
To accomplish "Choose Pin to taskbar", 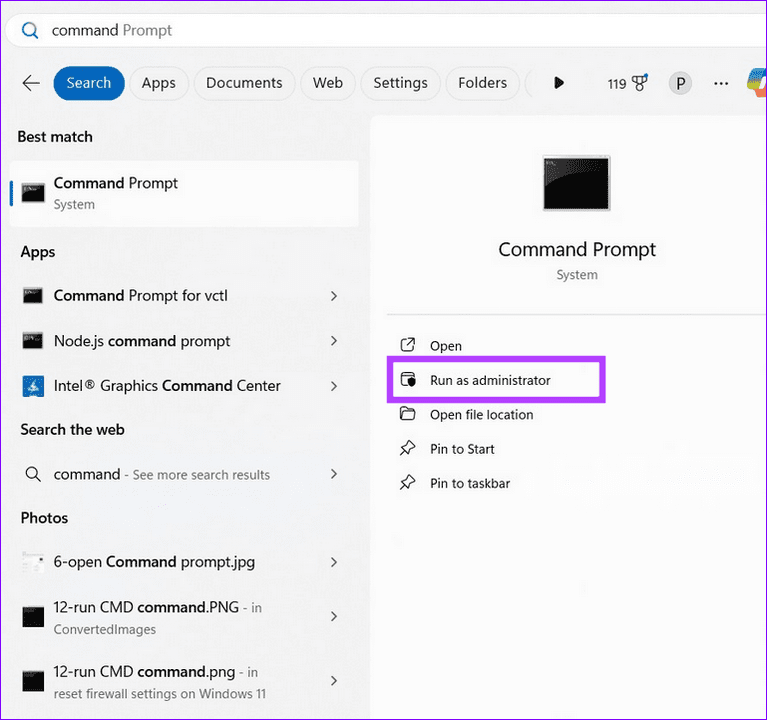I will (470, 483).
